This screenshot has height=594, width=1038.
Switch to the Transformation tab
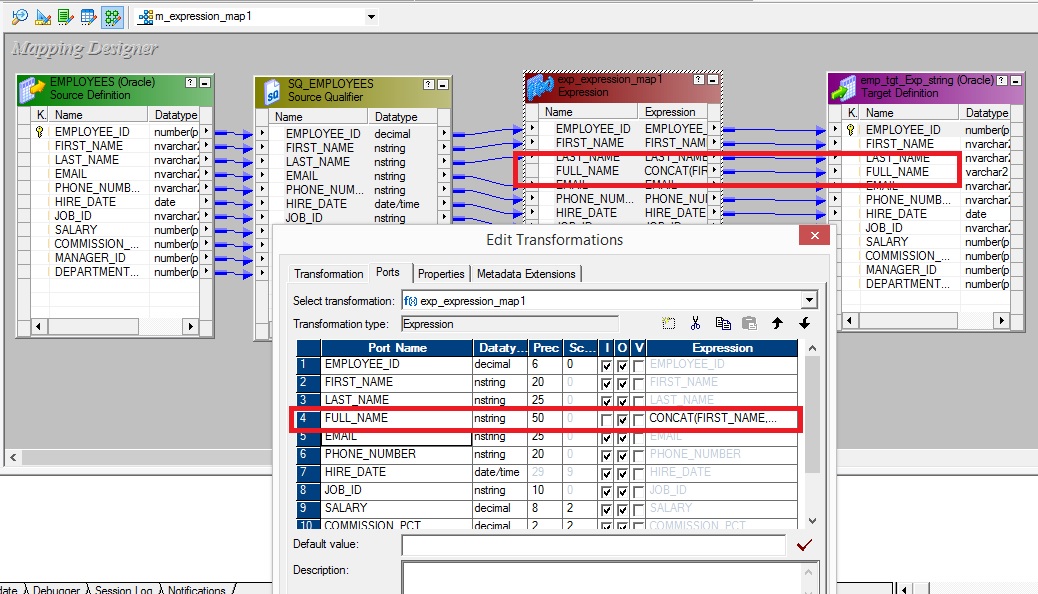(x=328, y=273)
